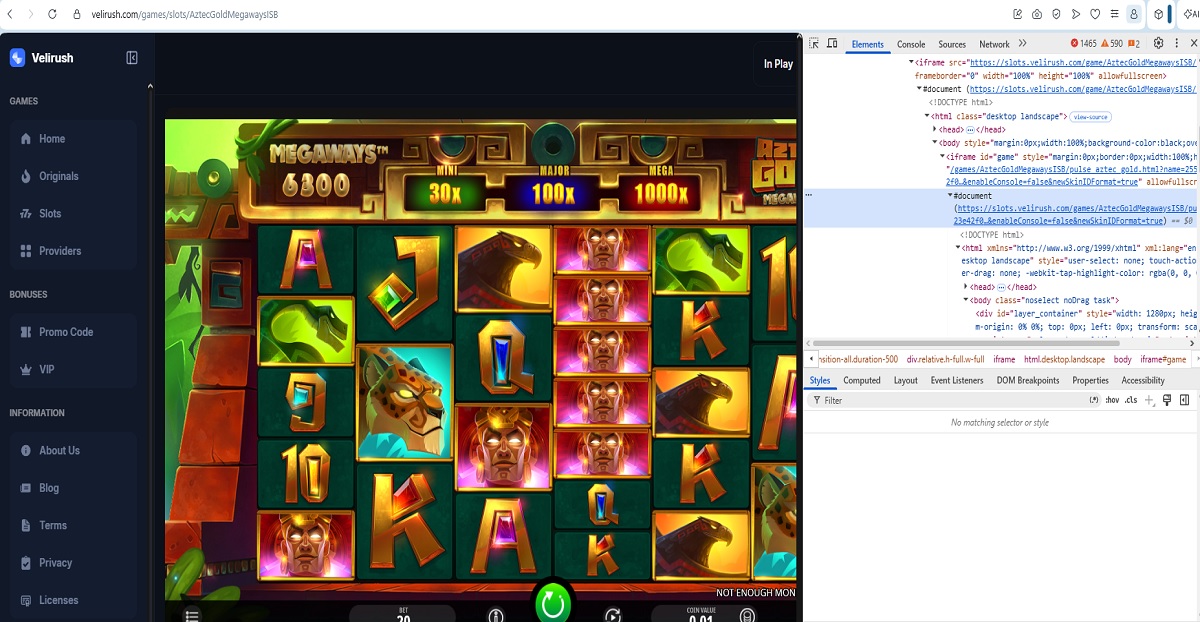Go to Originals in the sidebar
Image resolution: width=1200 pixels, height=622 pixels.
[72, 176]
